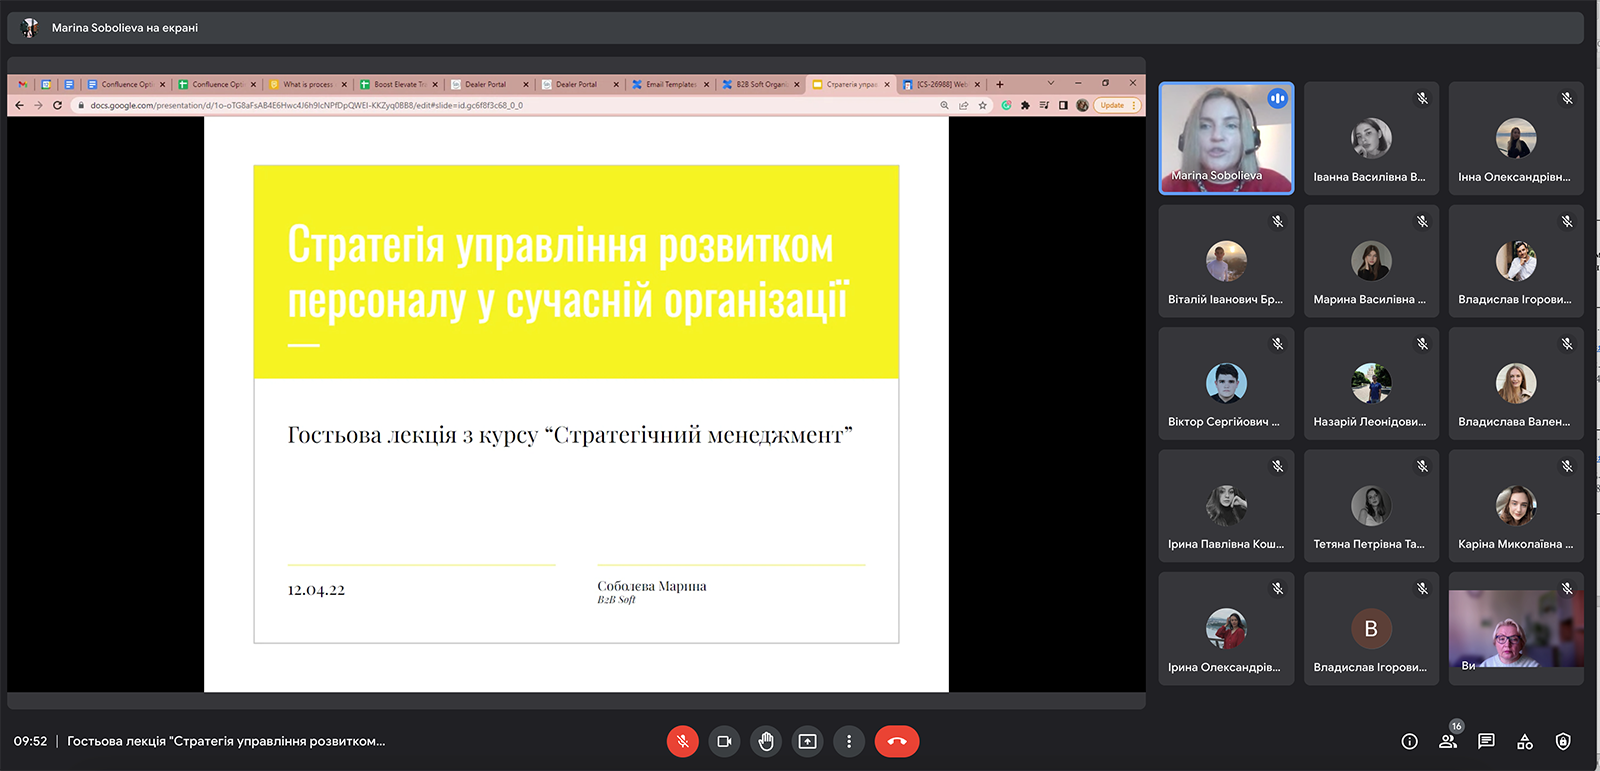Toggle the camera button
The height and width of the screenshot is (771, 1600).
tap(724, 741)
